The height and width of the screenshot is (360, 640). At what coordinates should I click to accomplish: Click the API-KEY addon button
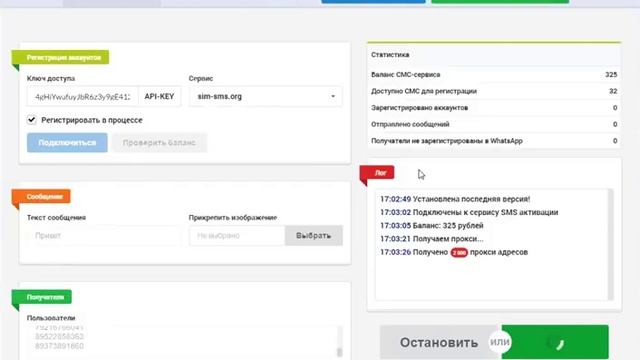coord(159,97)
